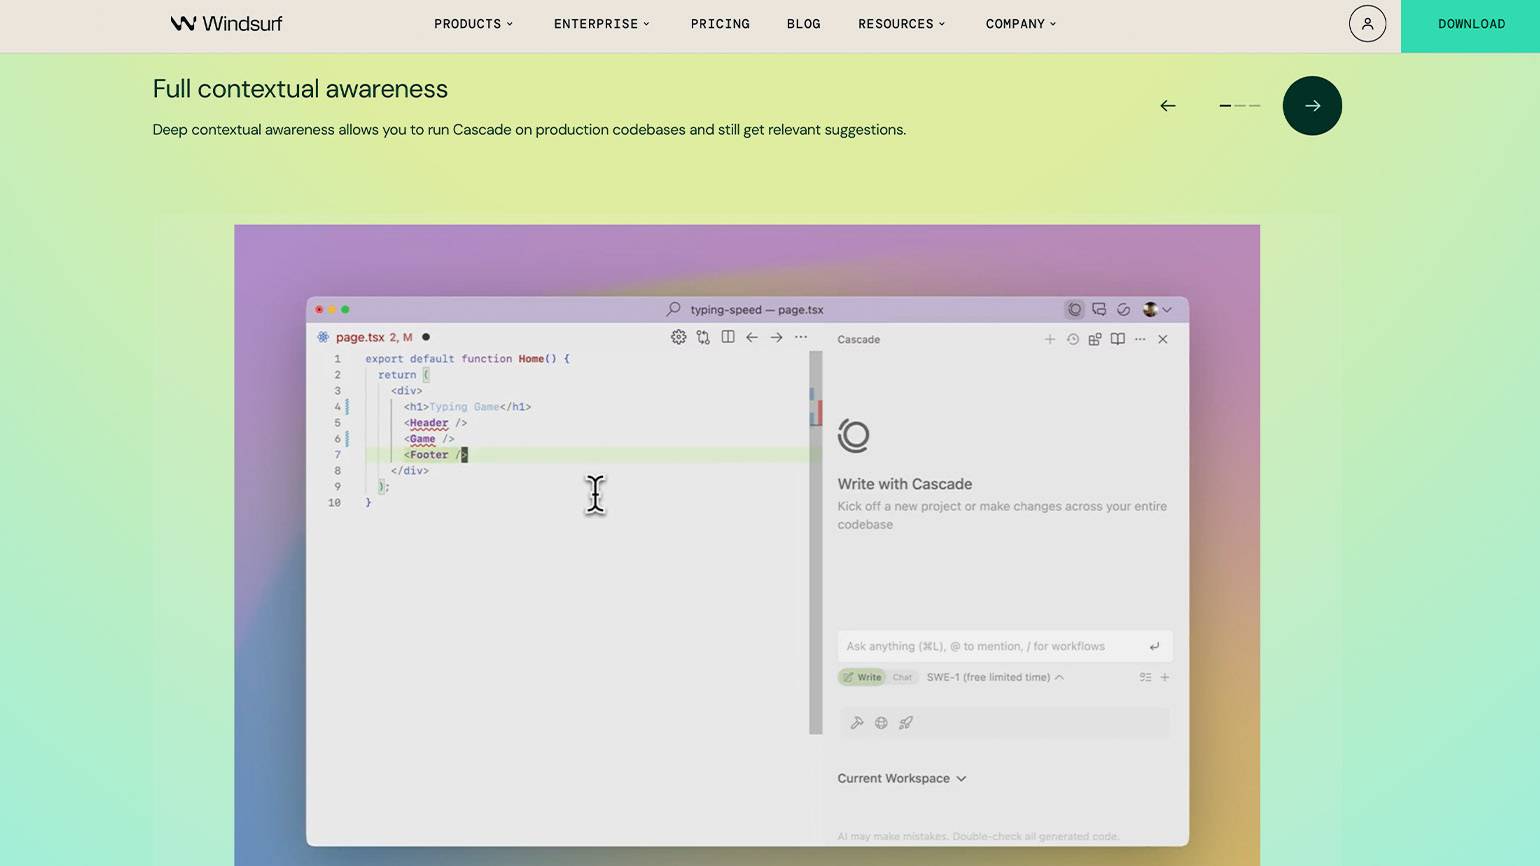1540x866 pixels.
Task: Open Cascade conversation history clock icon
Action: coord(1073,340)
